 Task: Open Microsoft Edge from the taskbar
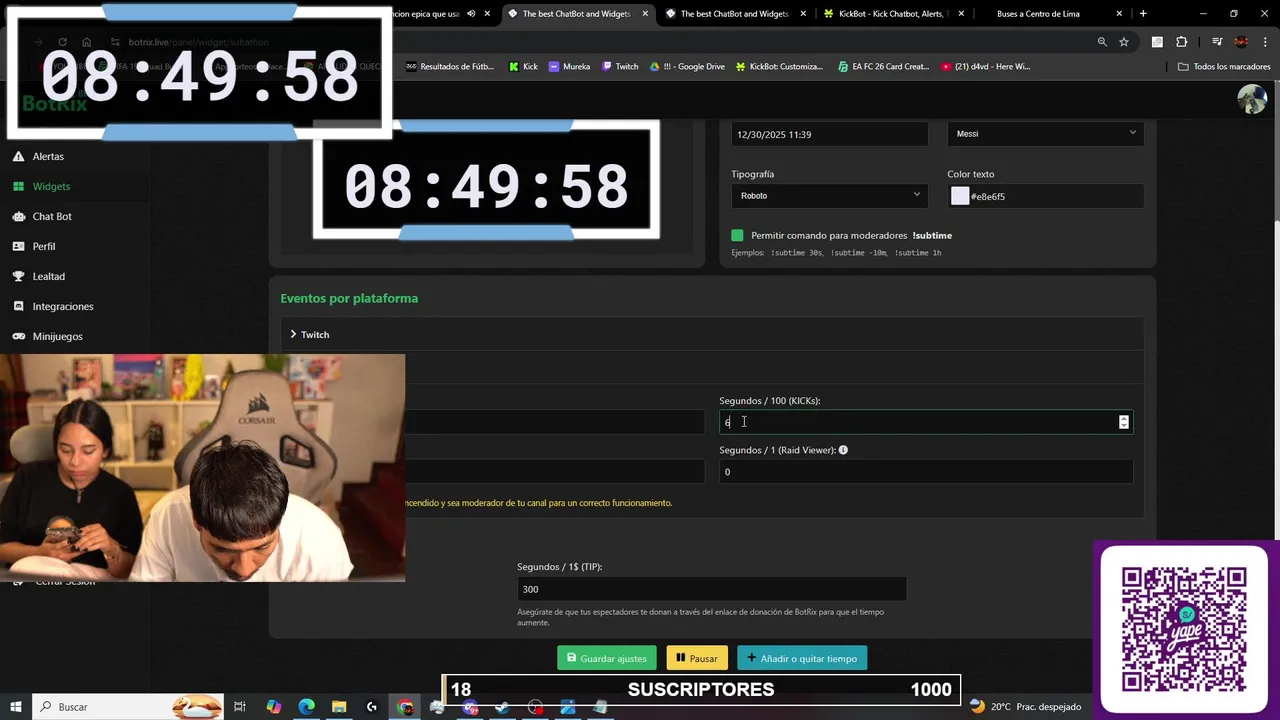point(306,707)
